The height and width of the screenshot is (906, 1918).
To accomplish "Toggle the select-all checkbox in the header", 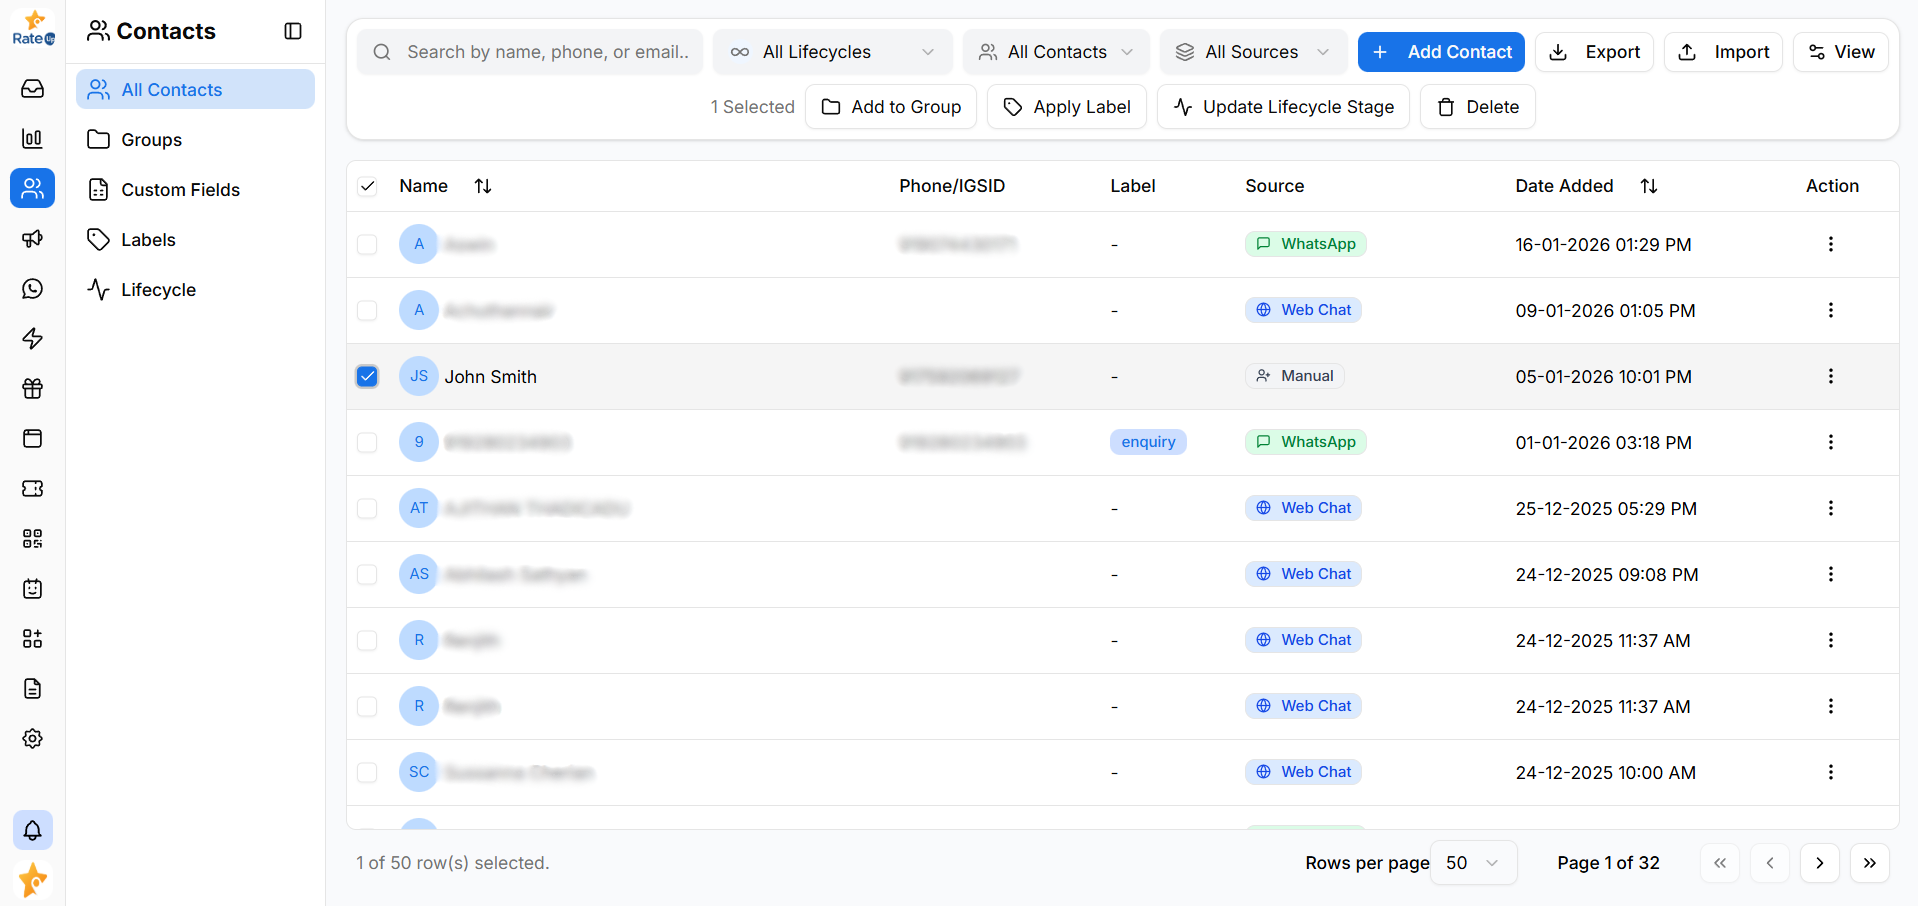I will (x=367, y=186).
